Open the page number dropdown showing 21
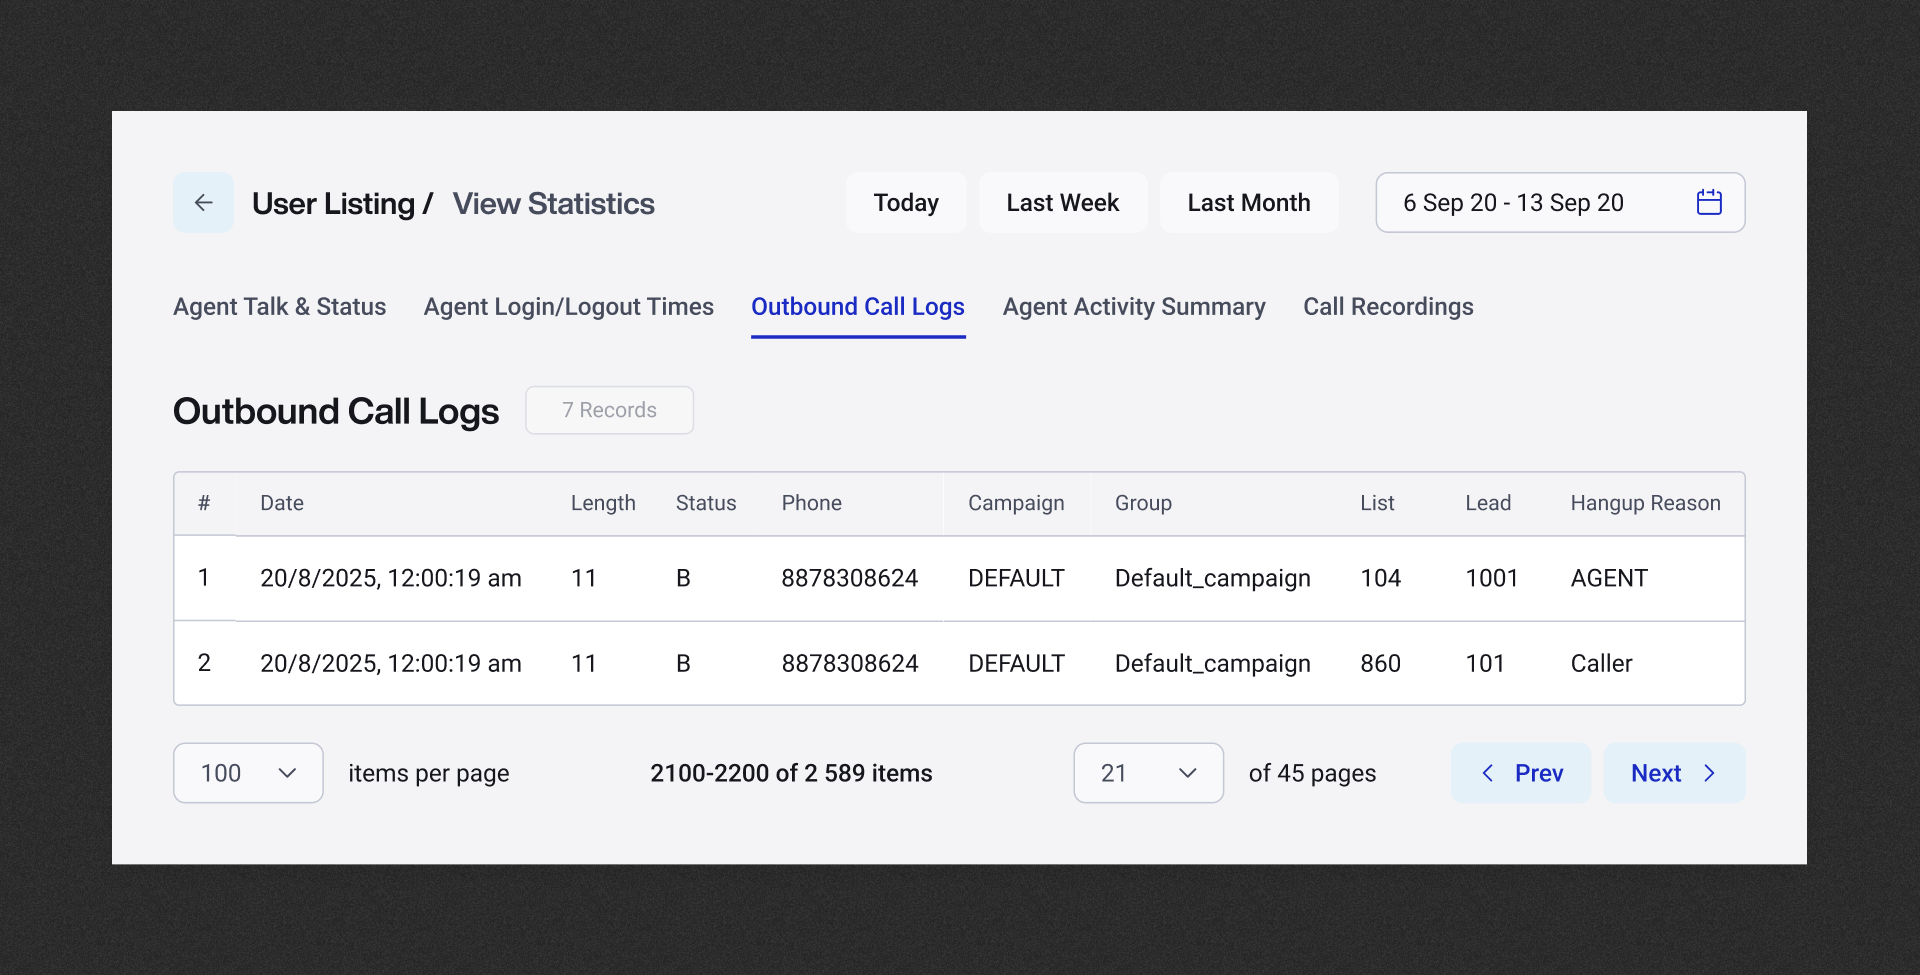This screenshot has height=975, width=1920. 1147,772
